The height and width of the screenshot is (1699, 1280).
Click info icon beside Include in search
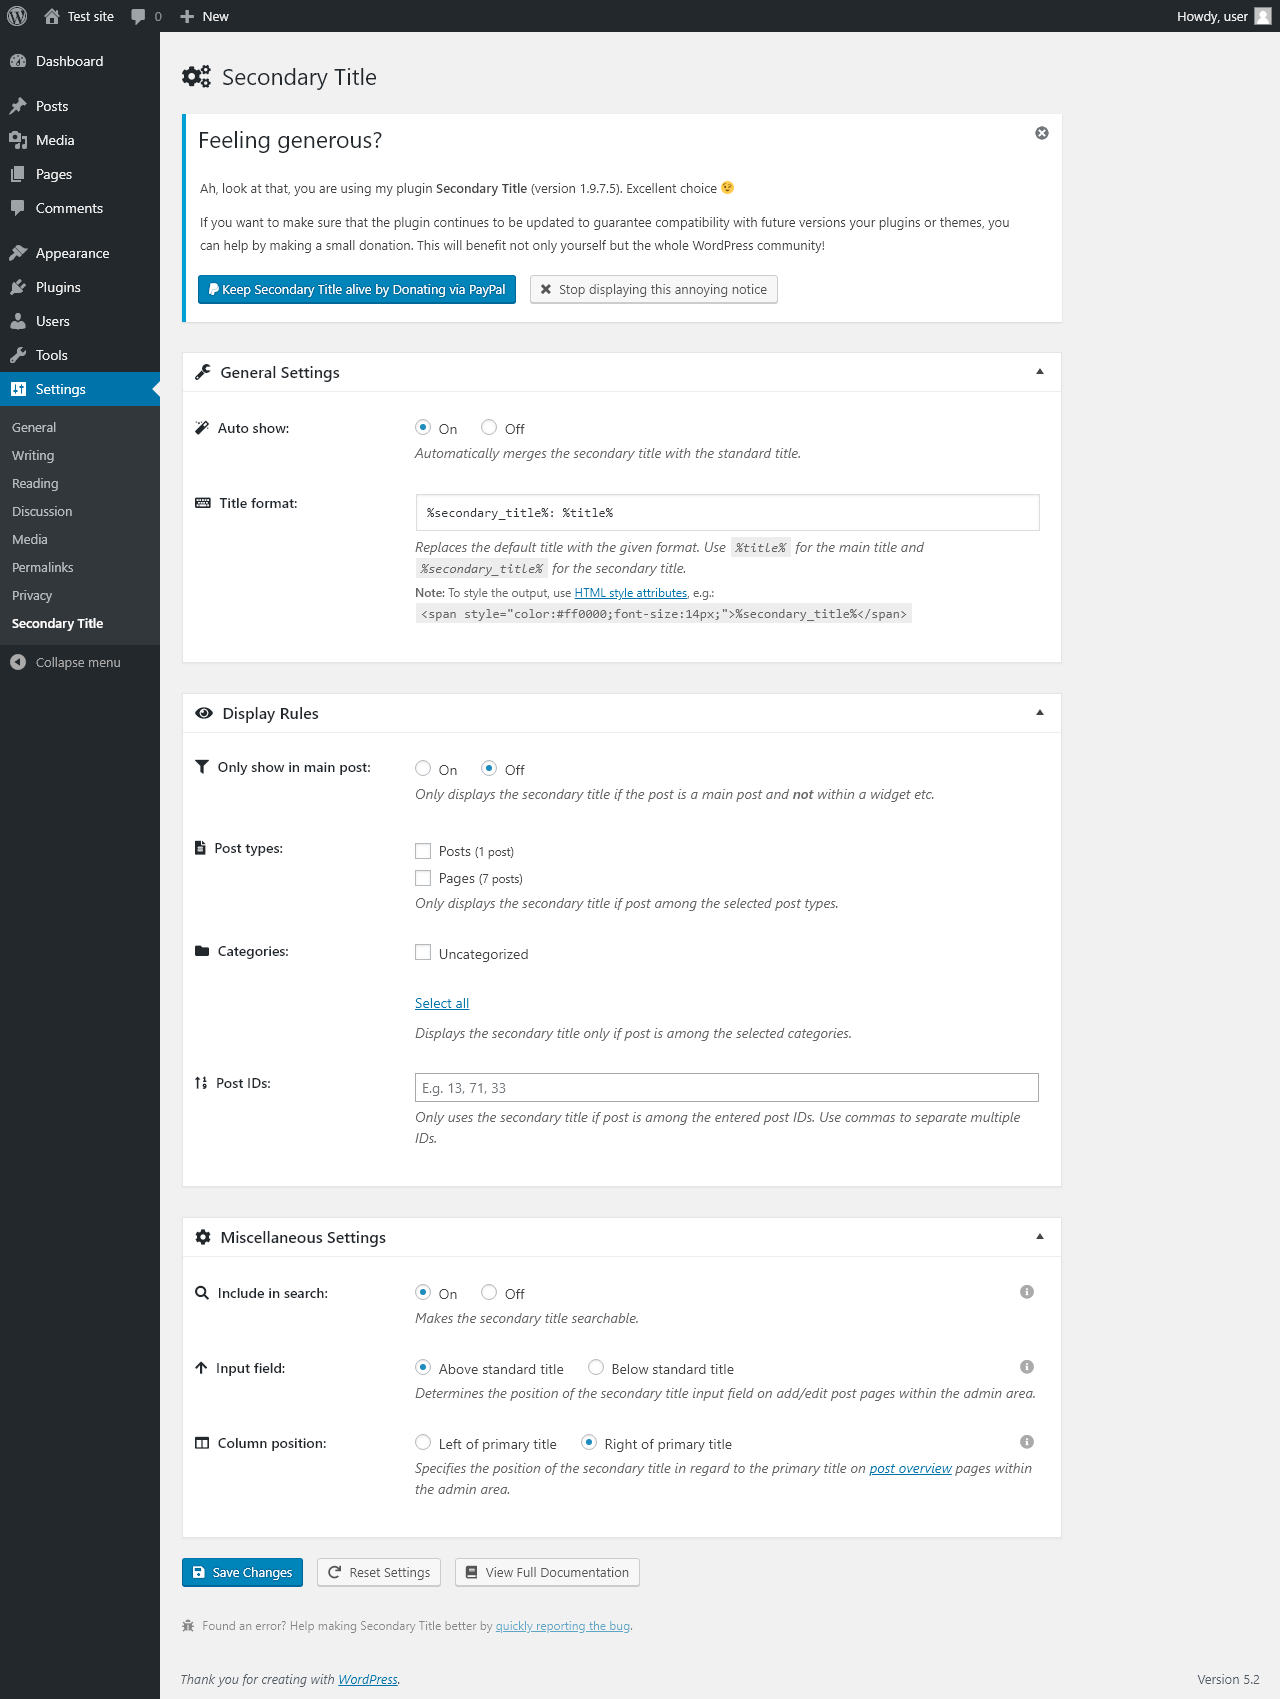[x=1027, y=1292]
